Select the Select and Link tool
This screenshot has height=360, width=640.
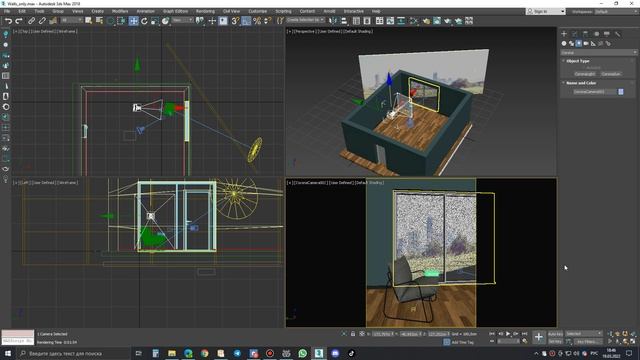[x=31, y=20]
